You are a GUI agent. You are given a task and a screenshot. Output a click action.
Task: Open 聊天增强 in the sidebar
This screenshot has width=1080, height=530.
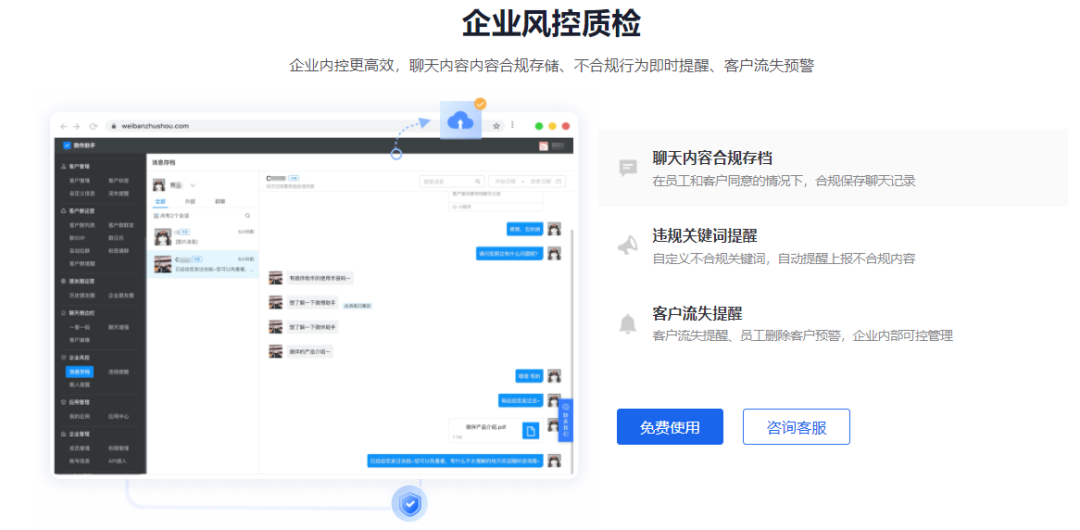[118, 327]
